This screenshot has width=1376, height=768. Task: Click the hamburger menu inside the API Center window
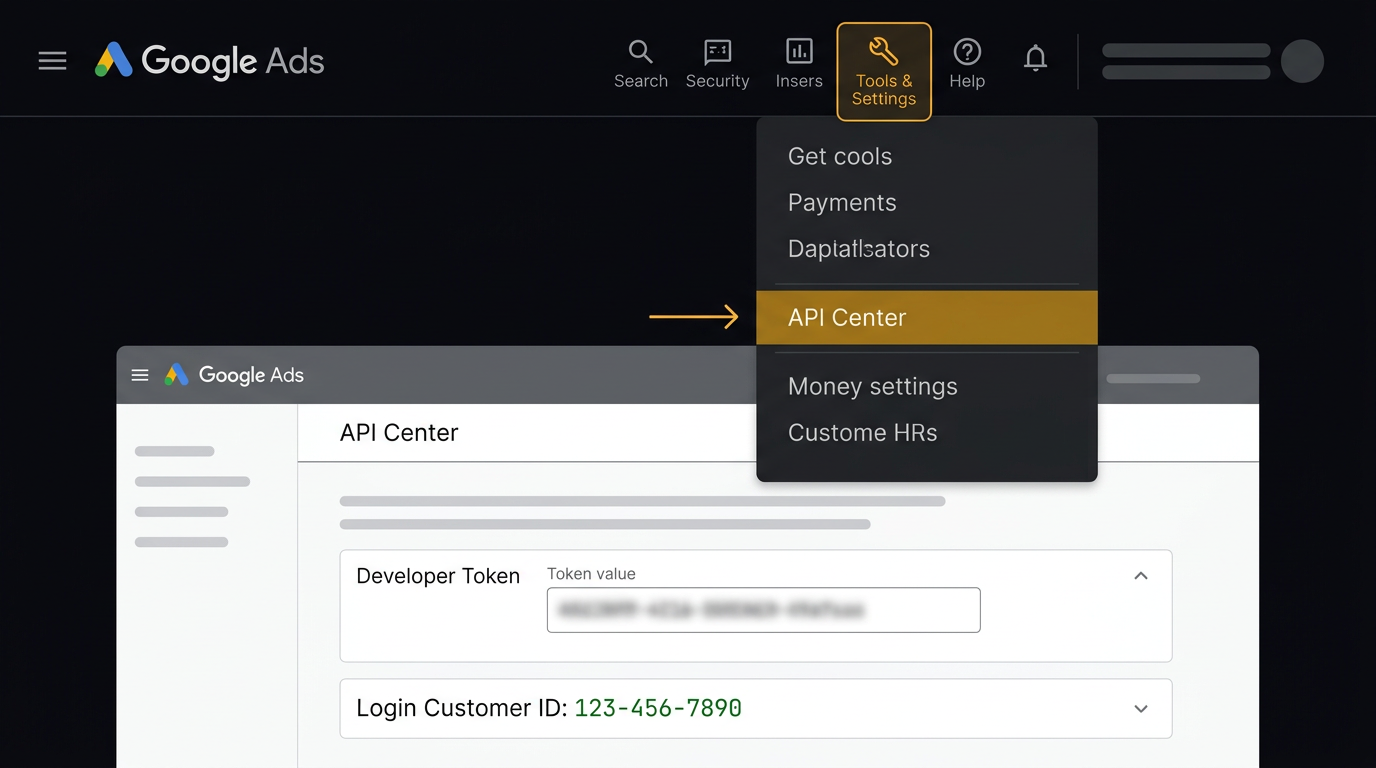(x=140, y=375)
